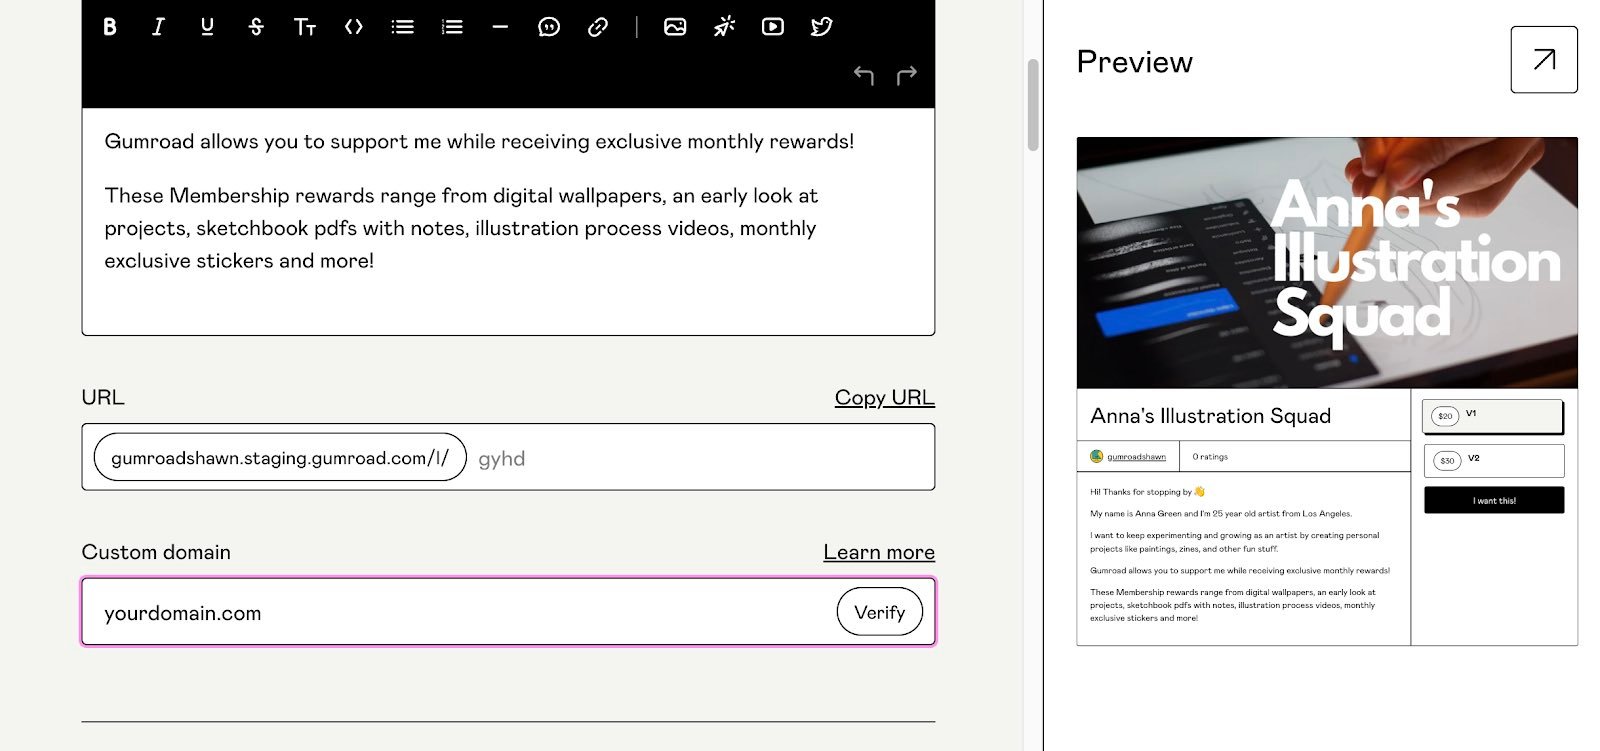Undo the last edit
Image resolution: width=1600 pixels, height=751 pixels.
[864, 75]
